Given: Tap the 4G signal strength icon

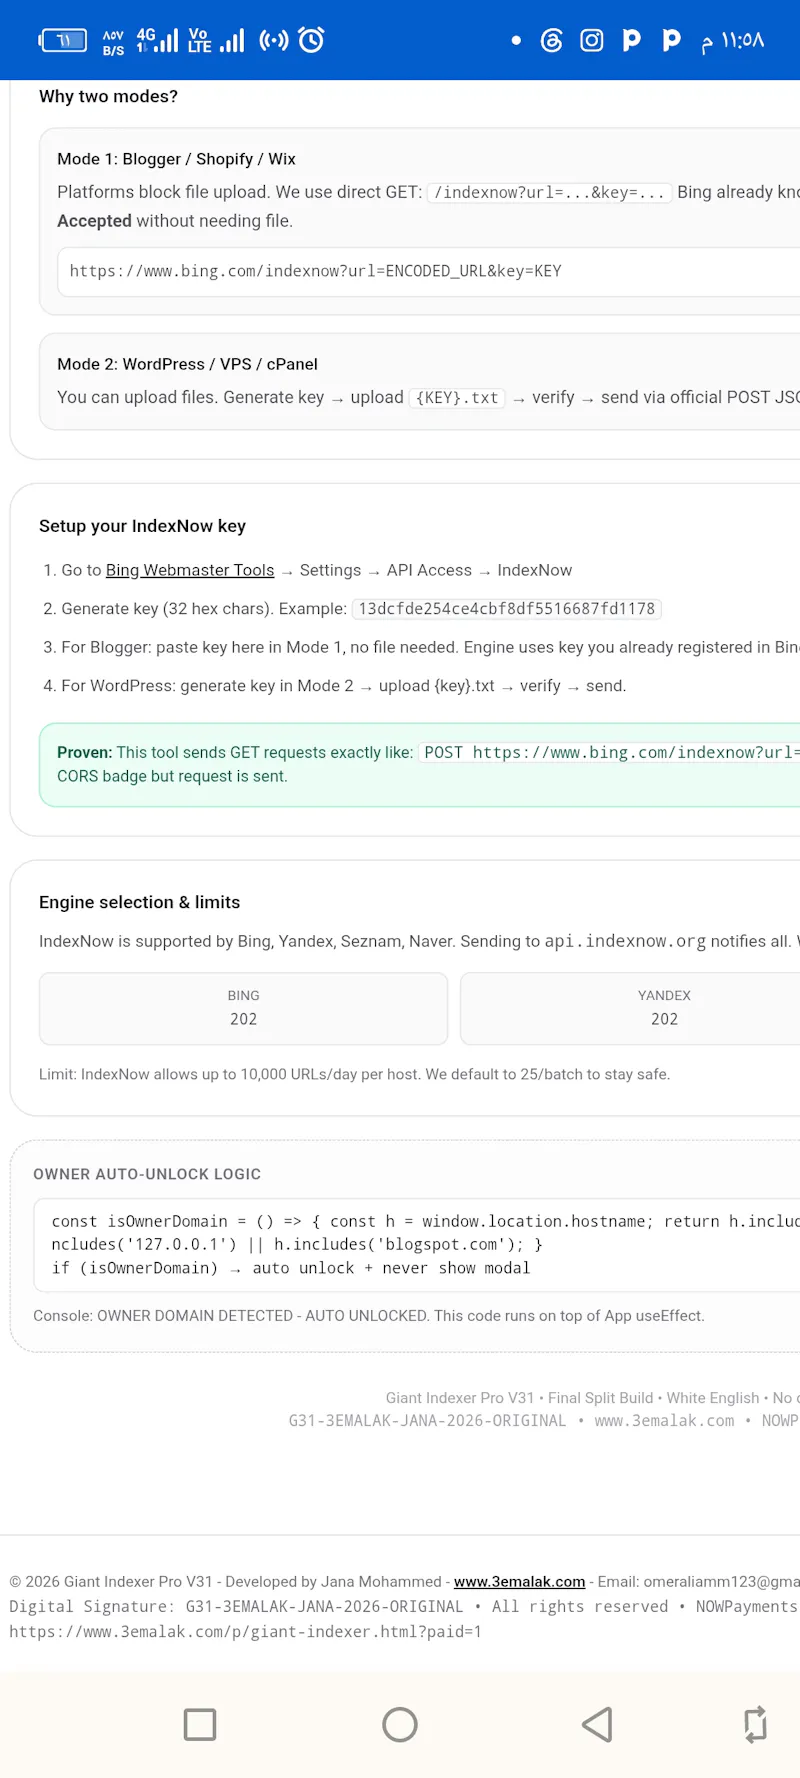Looking at the screenshot, I should pos(157,40).
